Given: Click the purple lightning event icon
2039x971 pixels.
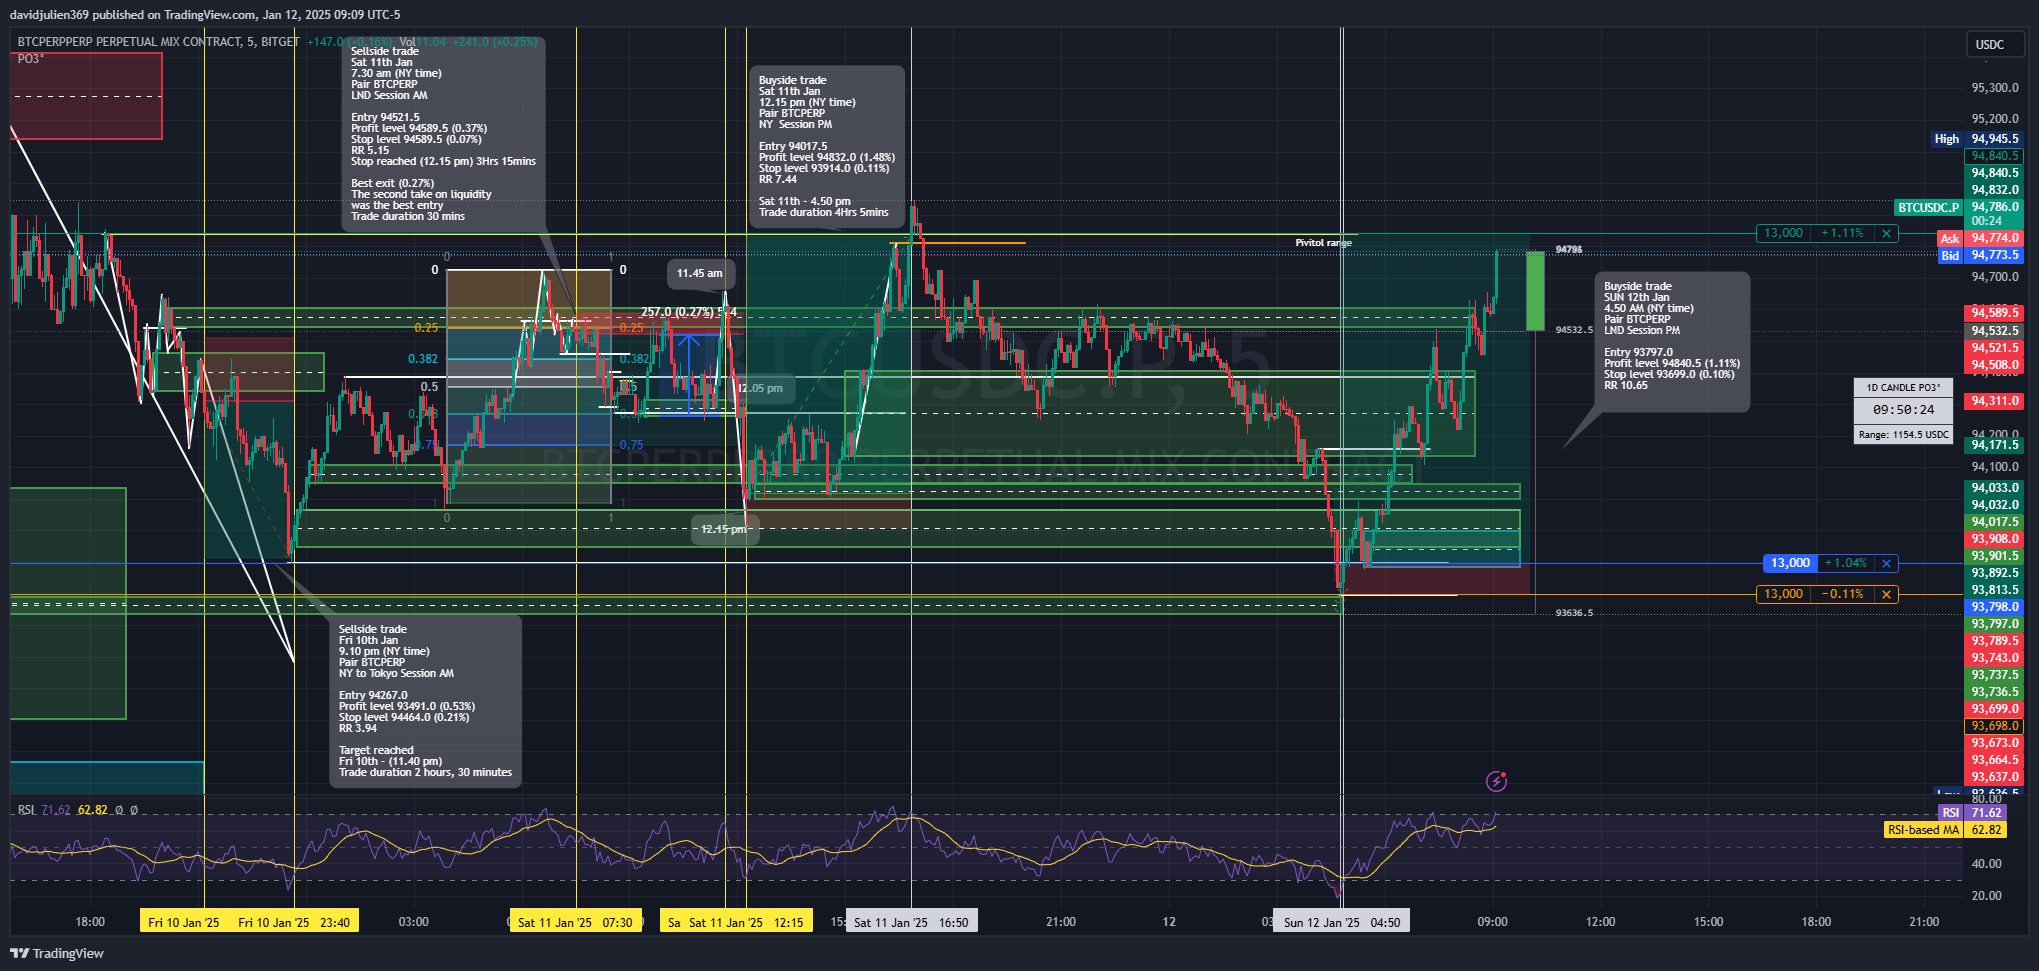Looking at the screenshot, I should [x=1496, y=781].
